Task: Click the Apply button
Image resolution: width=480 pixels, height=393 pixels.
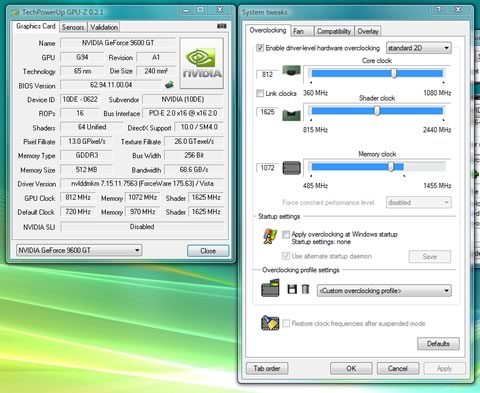Action: click(444, 368)
